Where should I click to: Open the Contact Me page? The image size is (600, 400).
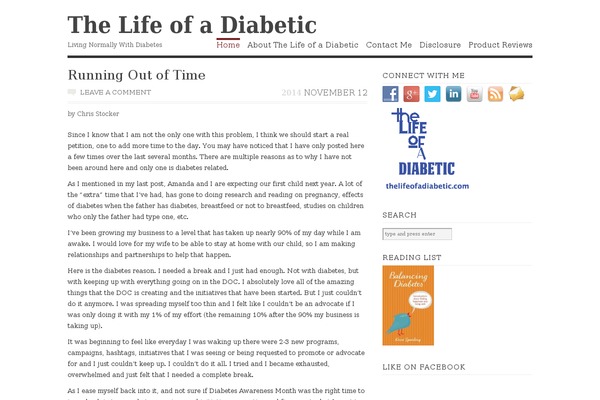pos(389,45)
